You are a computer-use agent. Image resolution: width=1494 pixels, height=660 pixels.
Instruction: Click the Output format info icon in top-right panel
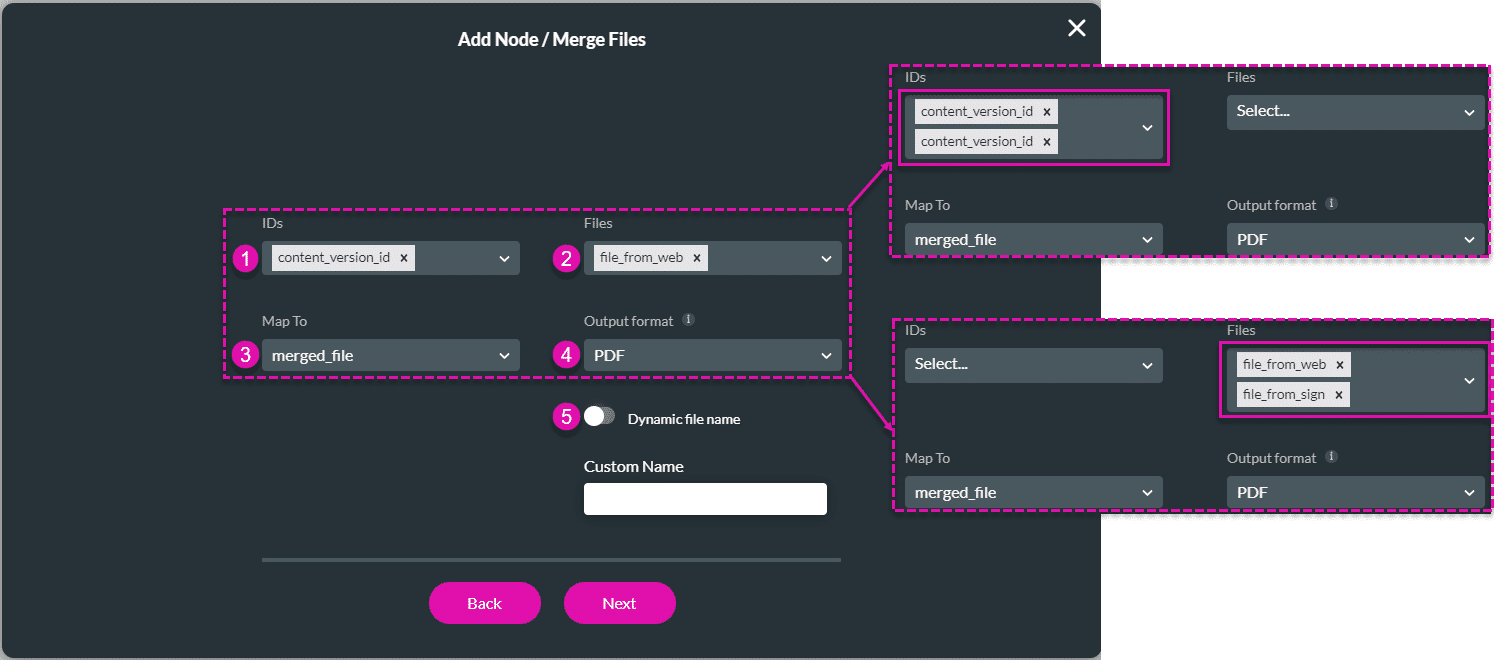(1331, 203)
